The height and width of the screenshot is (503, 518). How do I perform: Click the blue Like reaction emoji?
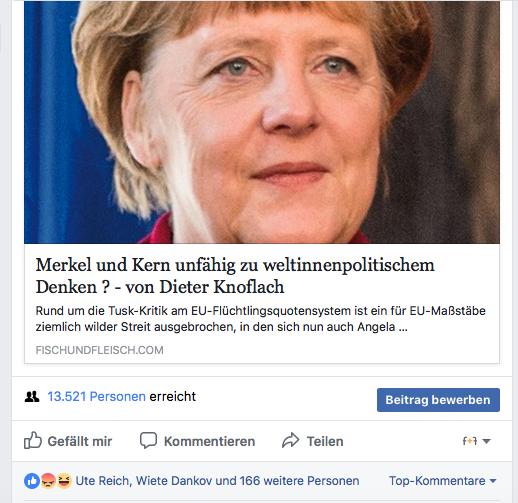[x=32, y=481]
